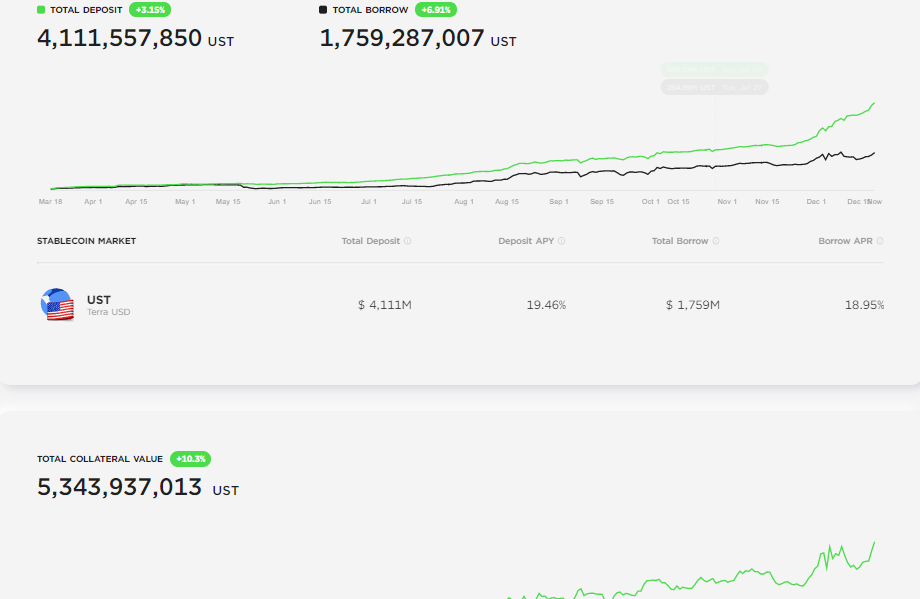Click the 5,343,937,013 collateral value amount
Viewport: 920px width, 599px height.
(x=119, y=488)
